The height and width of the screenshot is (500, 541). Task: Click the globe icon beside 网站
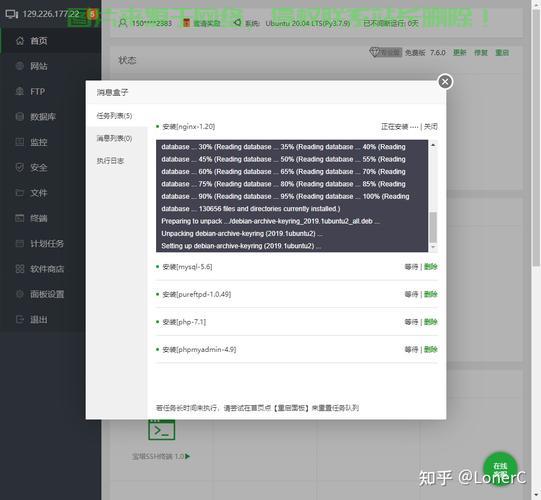point(20,66)
